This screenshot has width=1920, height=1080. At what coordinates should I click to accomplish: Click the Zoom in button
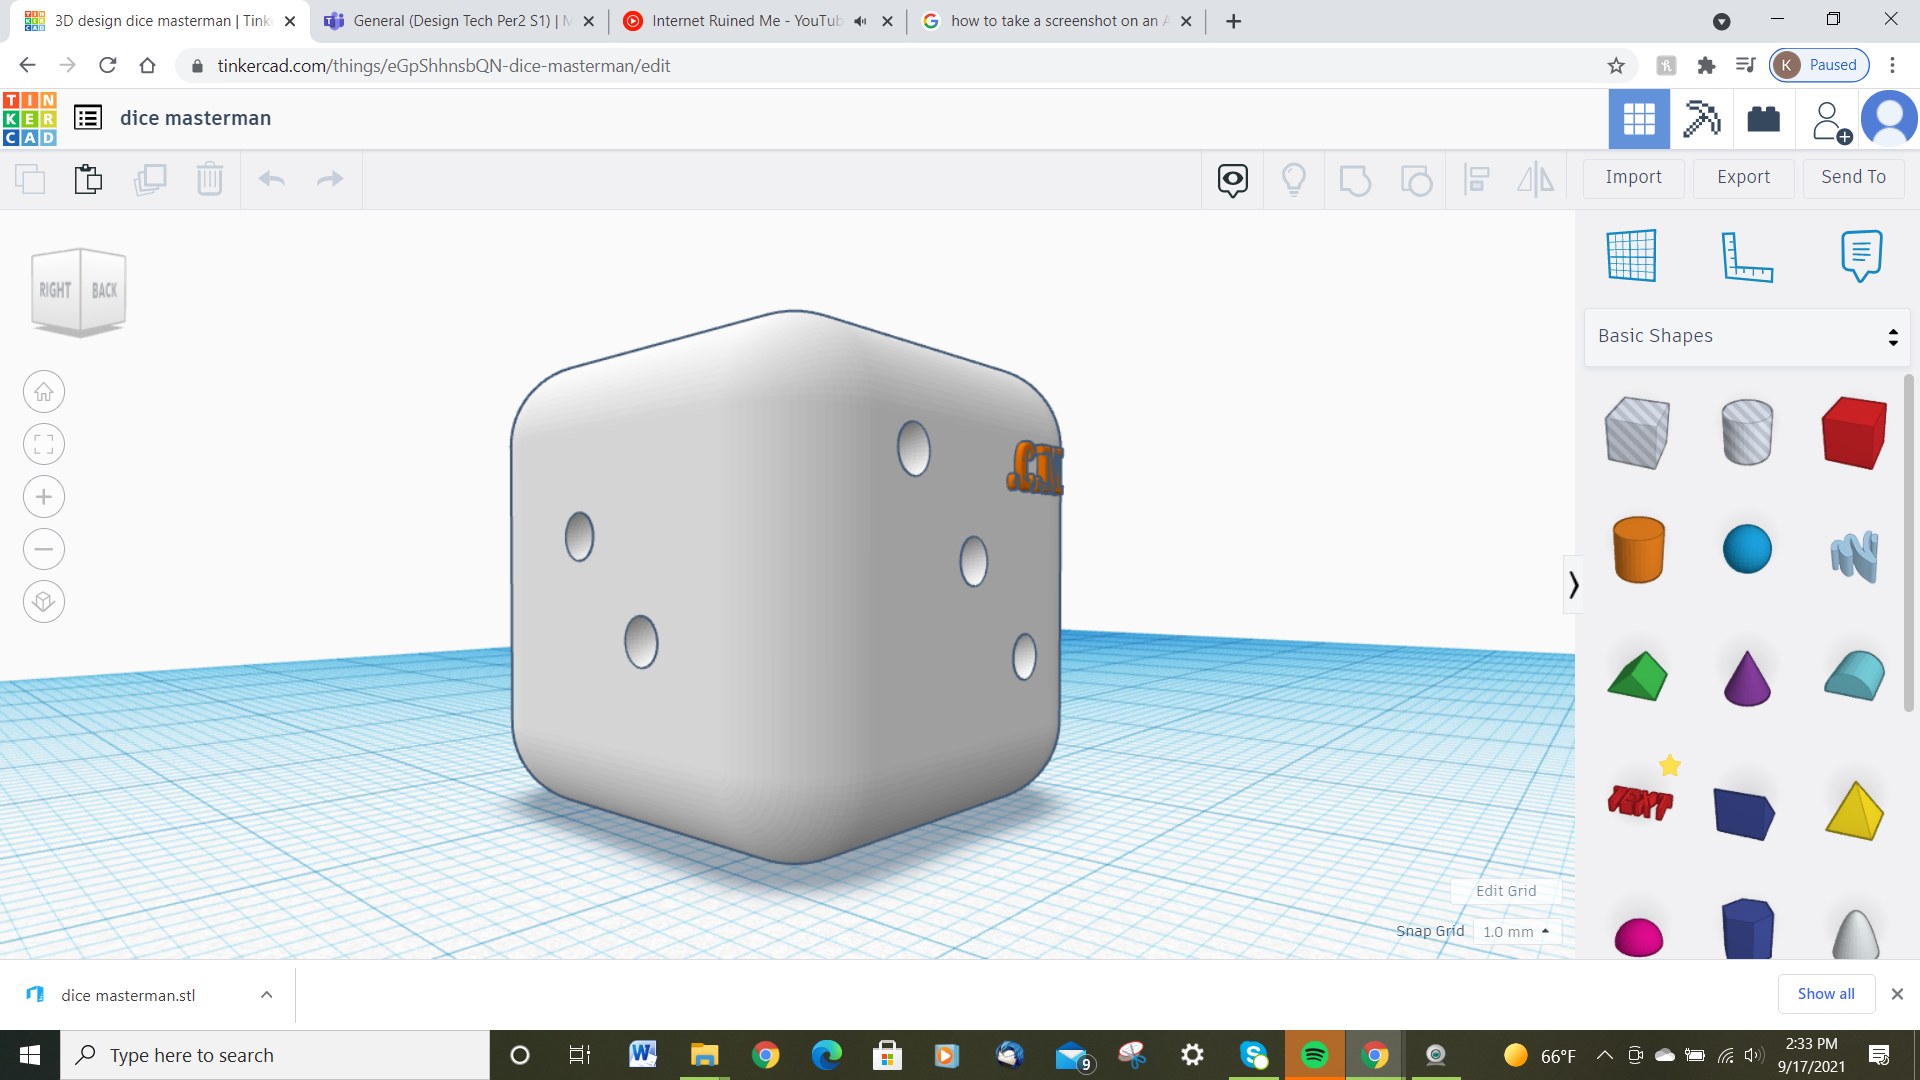44,497
